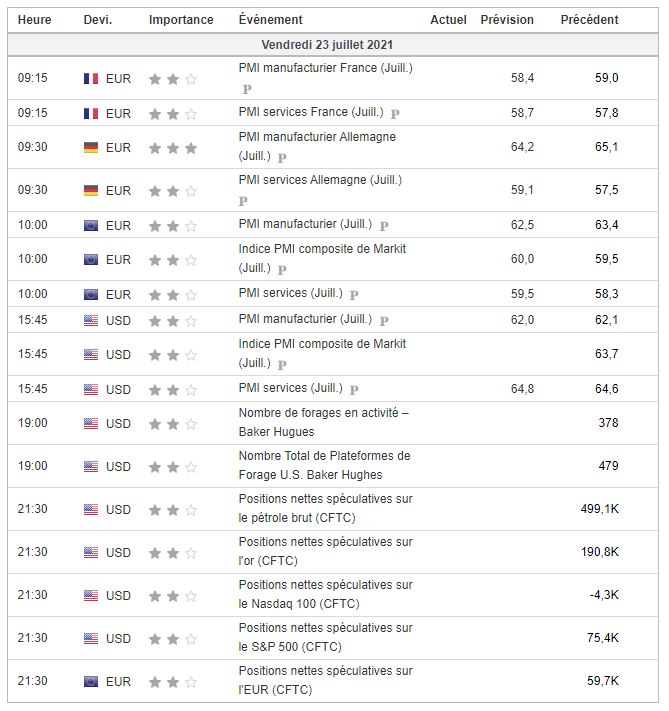Click the importance stars for the pétrole brut (CFTC) row
Screen dimensions: 669x711
[172, 509]
